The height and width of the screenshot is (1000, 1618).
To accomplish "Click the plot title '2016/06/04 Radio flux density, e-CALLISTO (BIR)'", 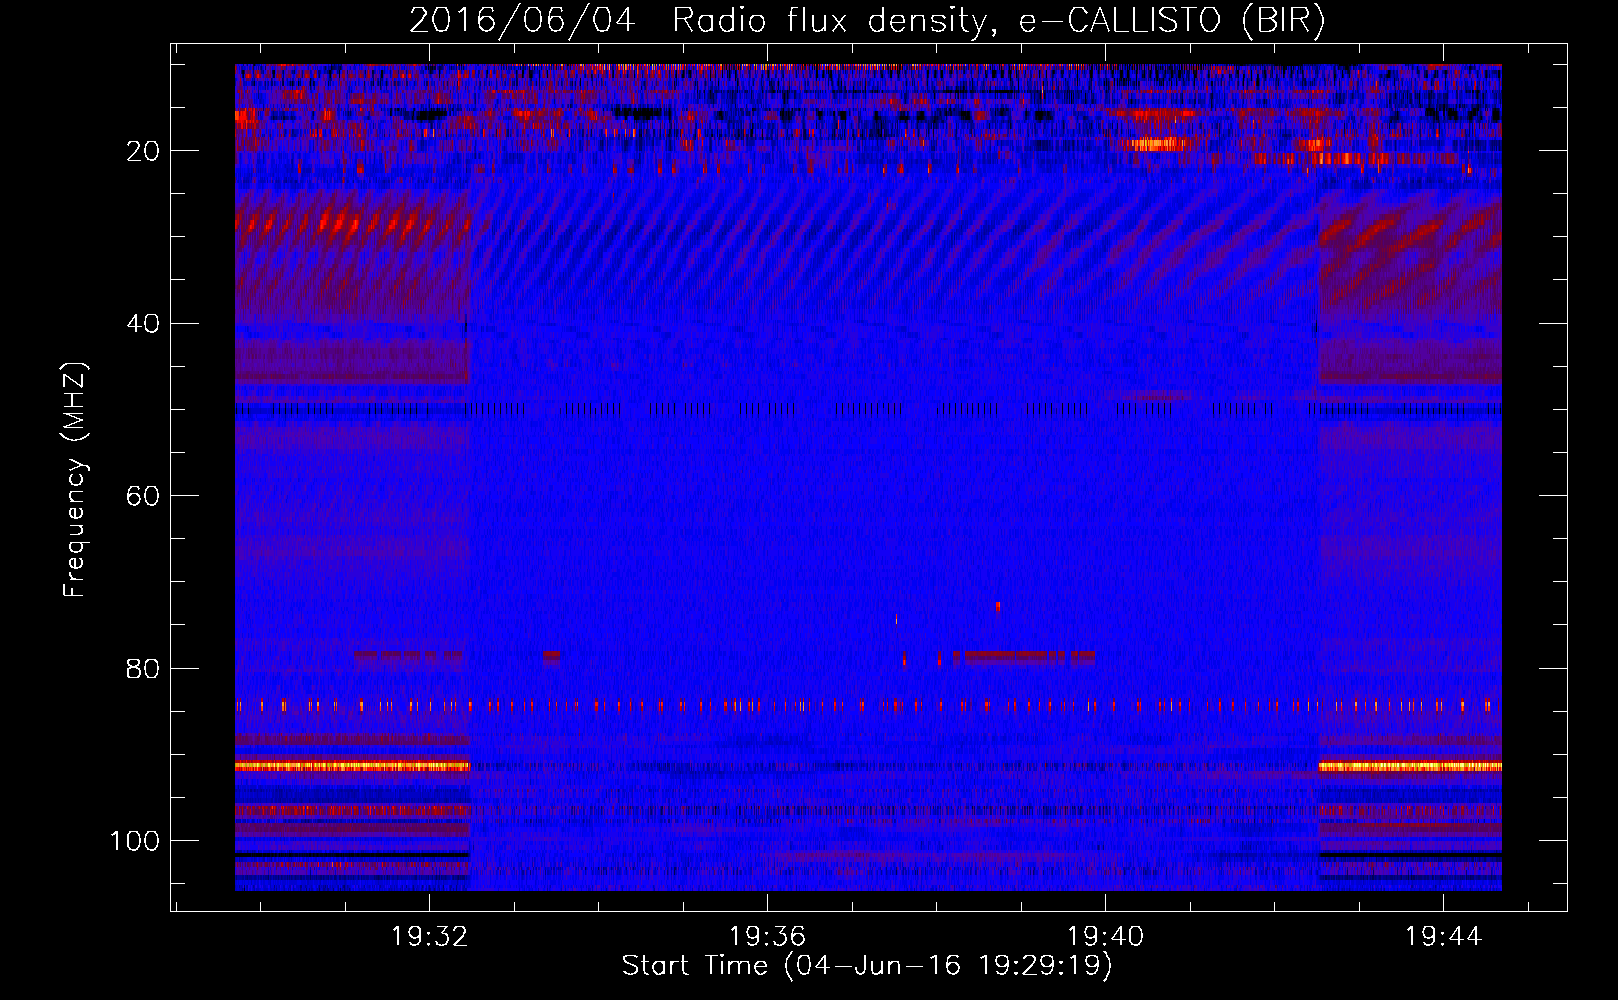I will (867, 21).
